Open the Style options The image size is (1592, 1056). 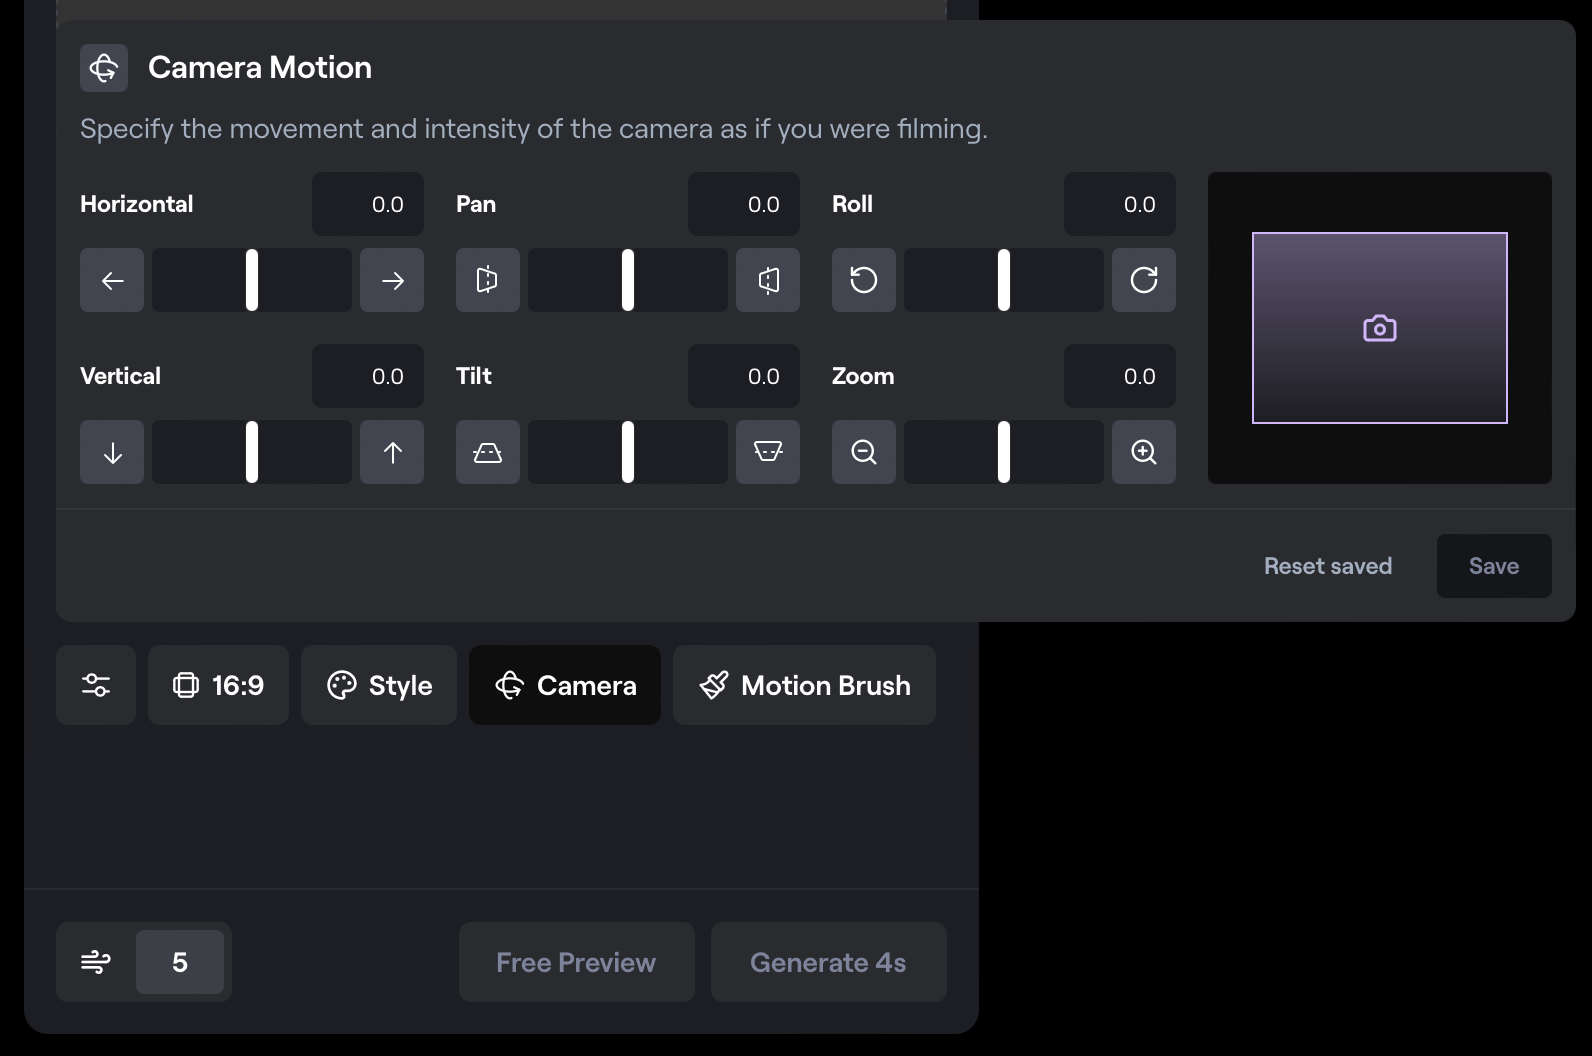[379, 685]
